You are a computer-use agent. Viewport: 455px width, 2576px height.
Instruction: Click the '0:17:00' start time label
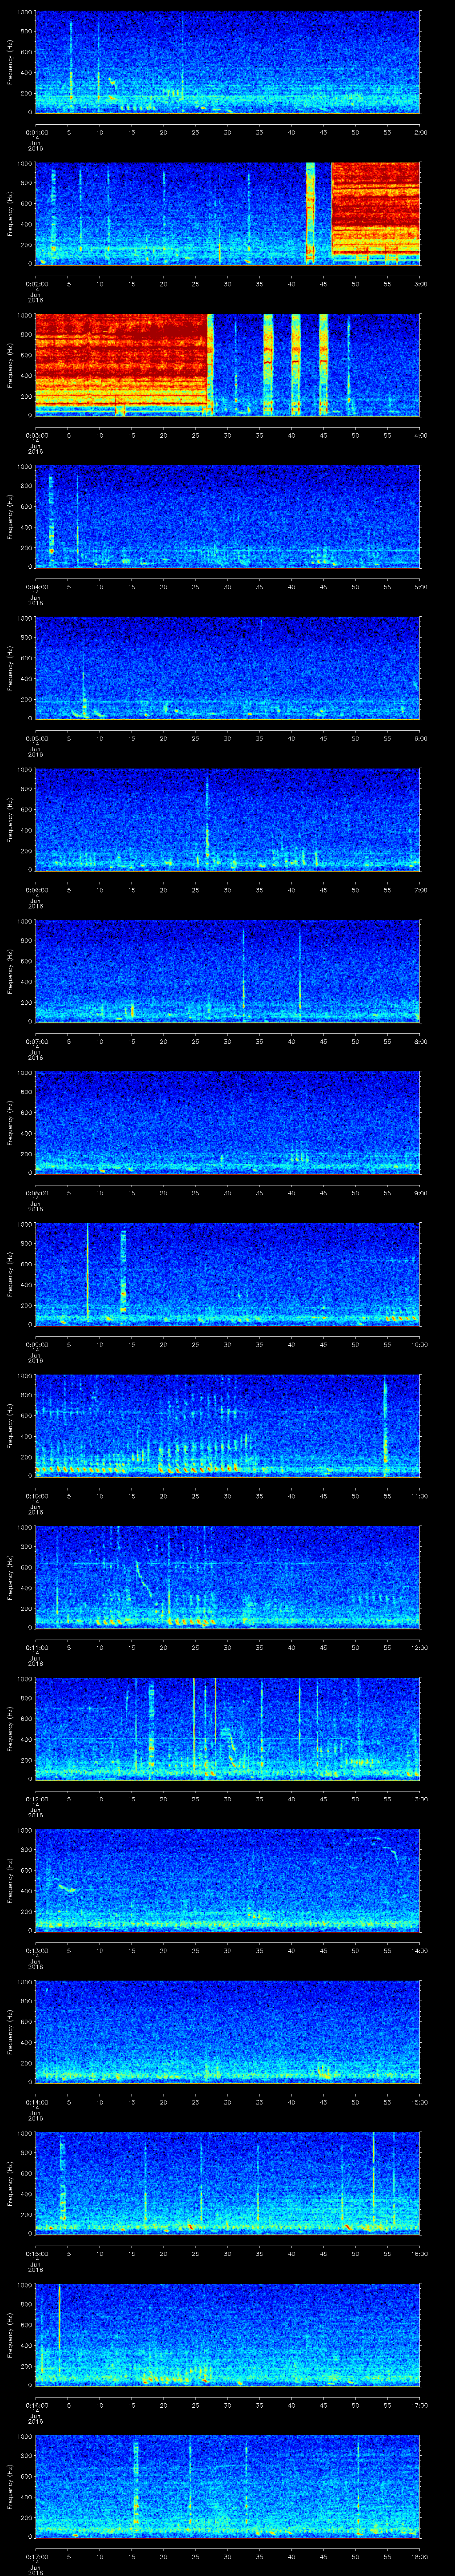36,2556
